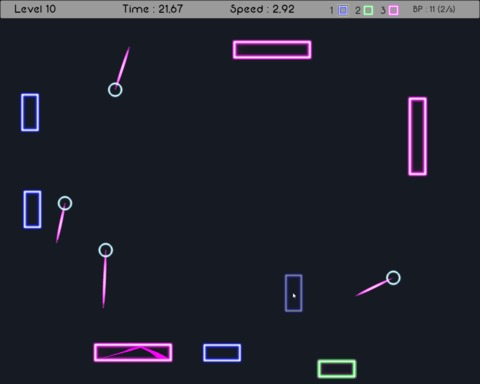The height and width of the screenshot is (384, 480).
Task: Select the green block type numbered 2
Action: (x=368, y=10)
